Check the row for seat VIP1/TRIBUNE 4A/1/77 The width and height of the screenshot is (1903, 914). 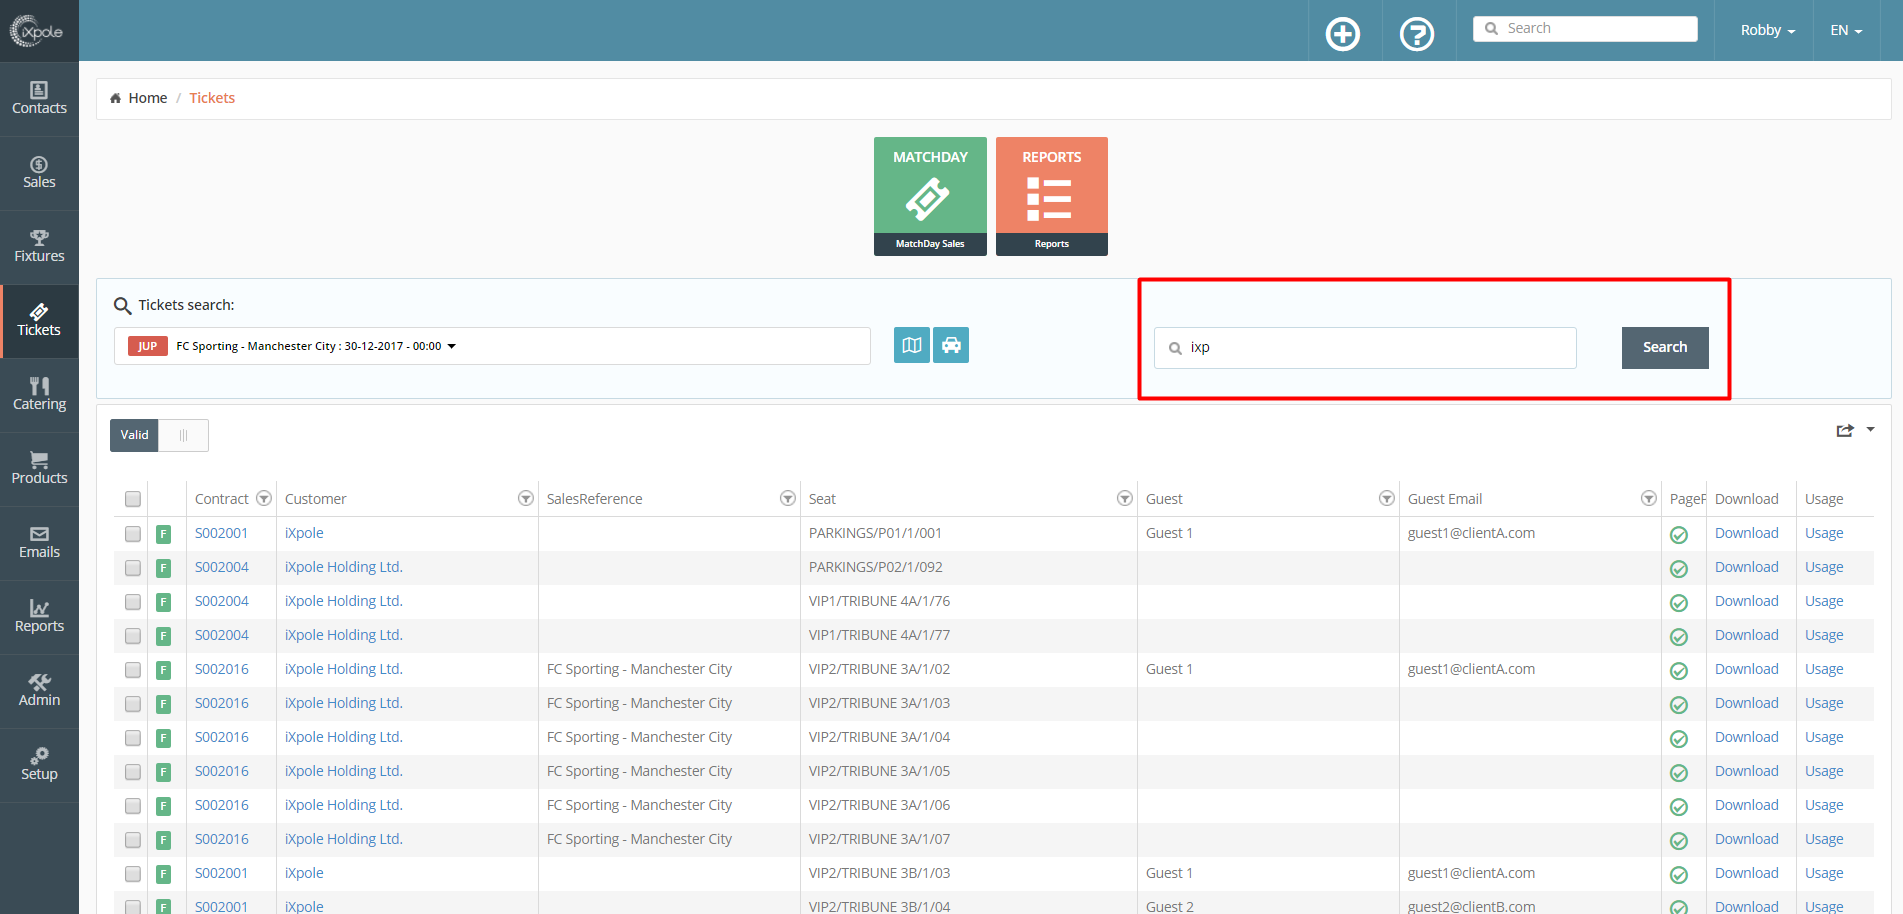point(133,636)
